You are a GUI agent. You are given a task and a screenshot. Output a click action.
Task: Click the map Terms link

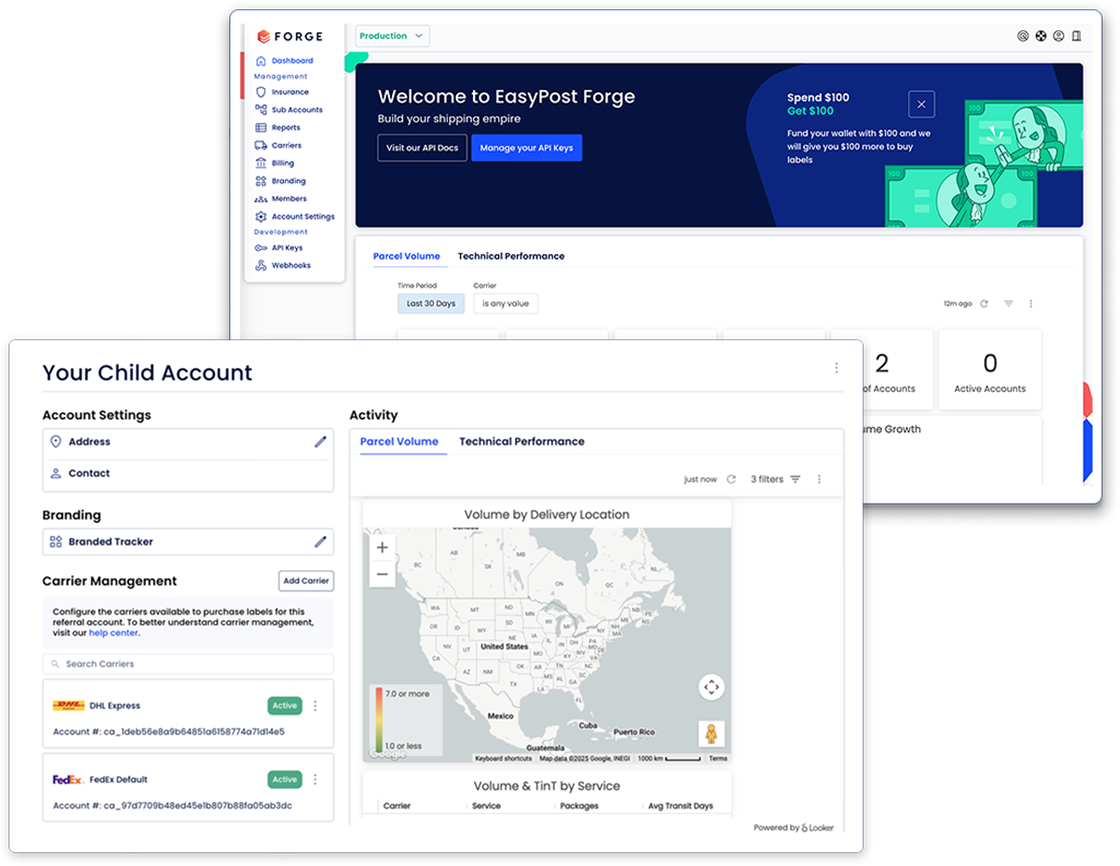point(718,759)
